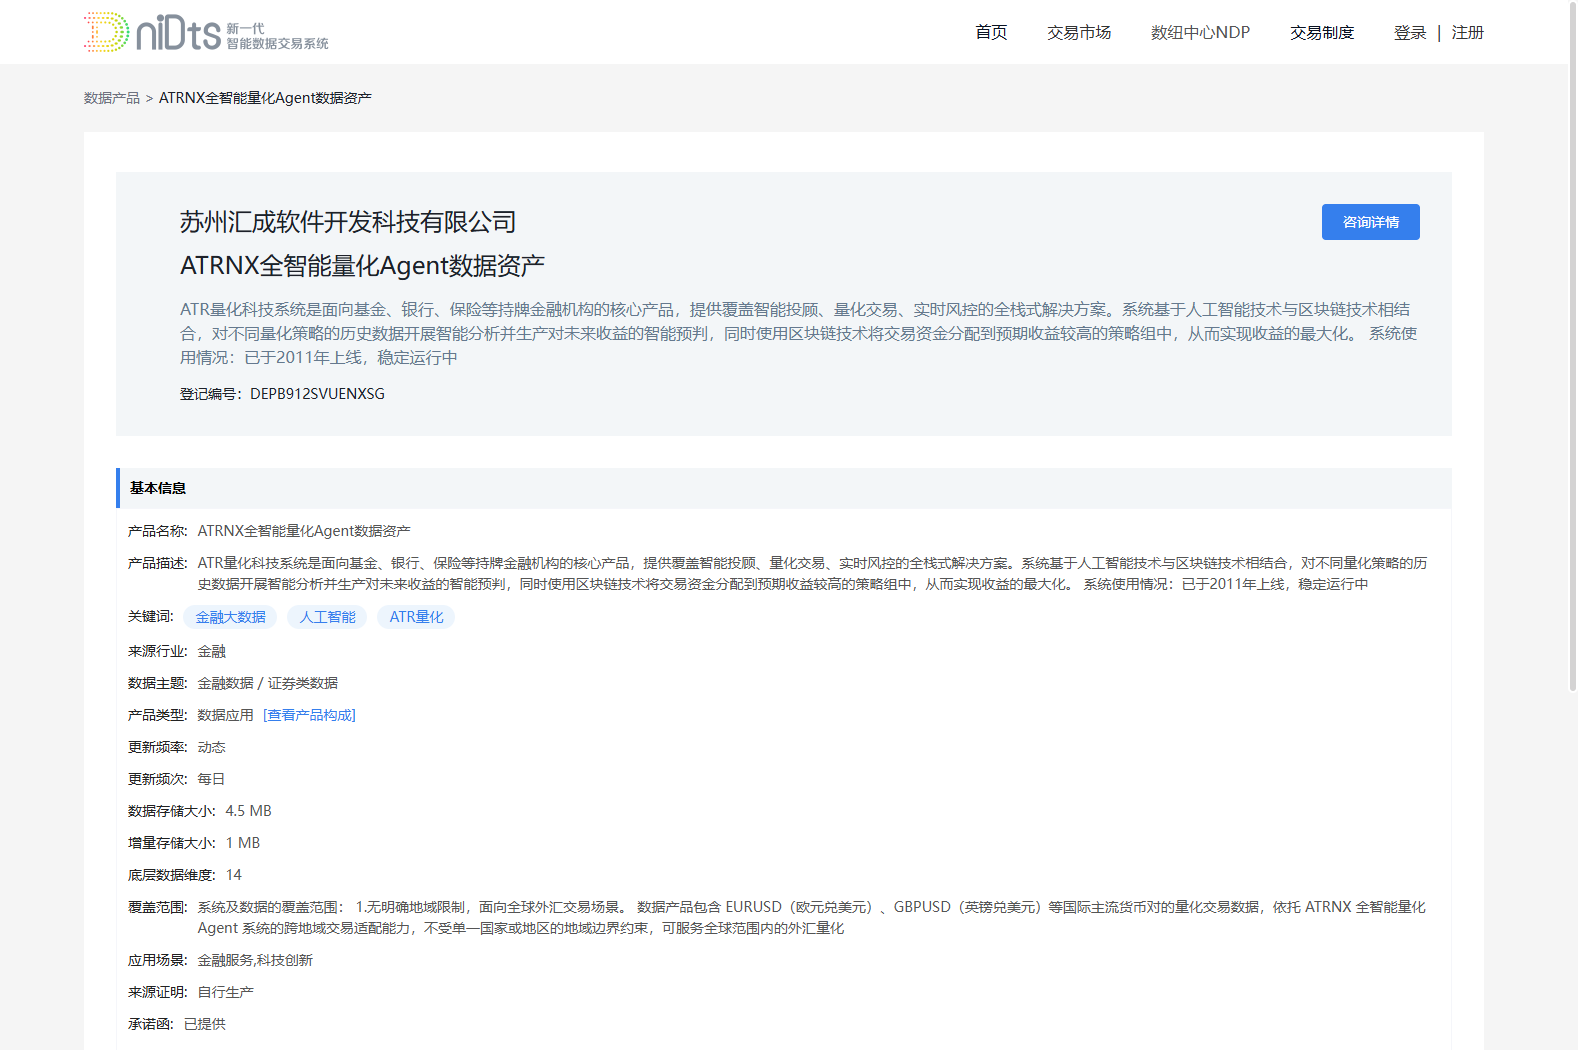Screen dimensions: 1578x1050
Task: Click the 咨询详情 button
Action: (x=1370, y=222)
